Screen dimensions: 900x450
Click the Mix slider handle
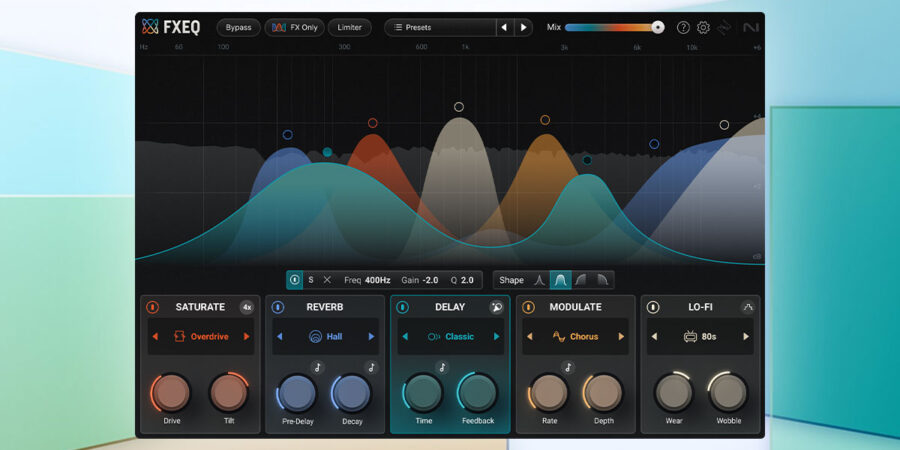658,27
